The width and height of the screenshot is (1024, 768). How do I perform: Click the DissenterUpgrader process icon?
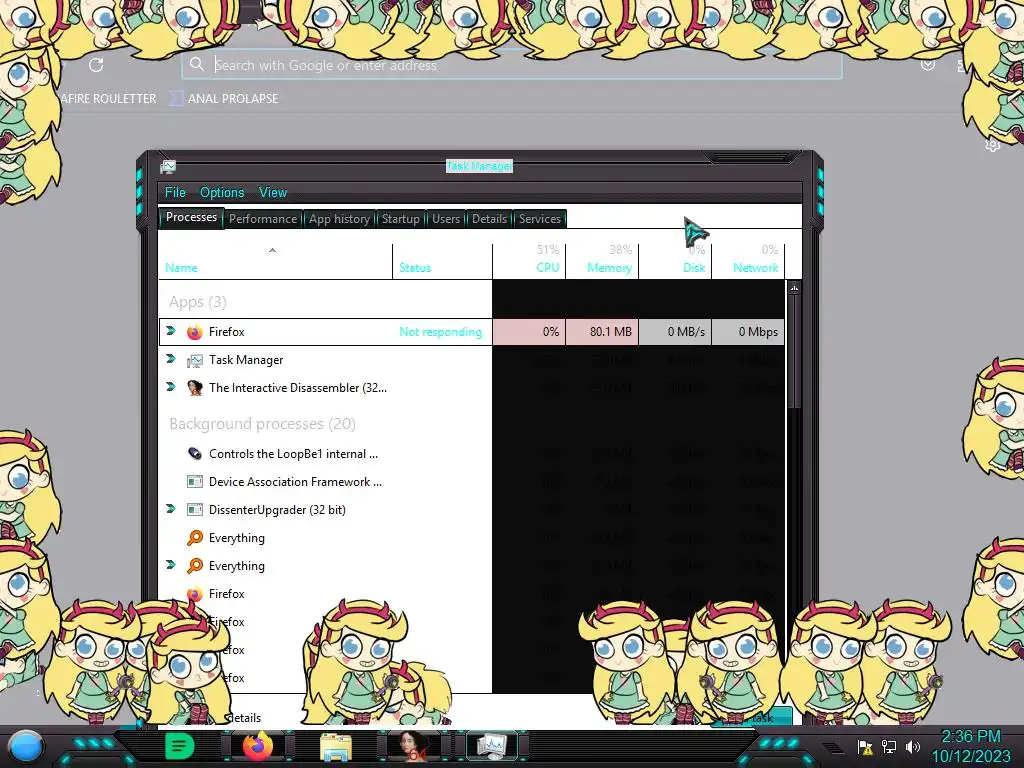[x=195, y=509]
